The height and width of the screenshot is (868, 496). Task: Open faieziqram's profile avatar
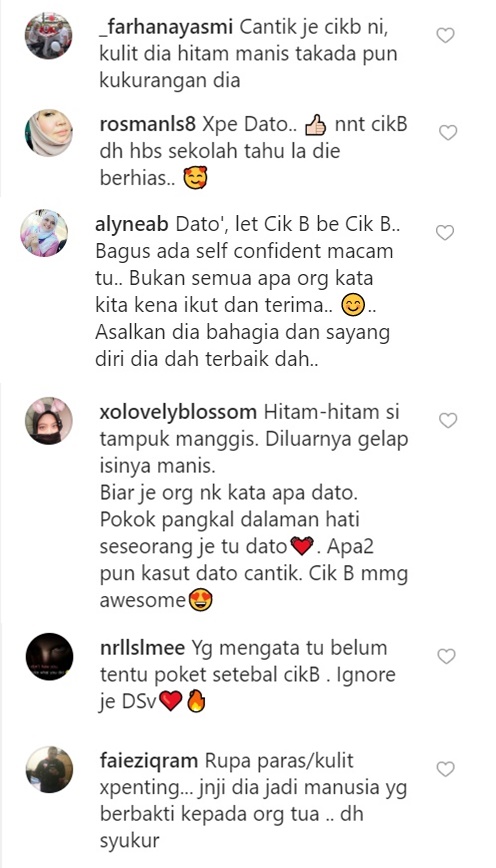click(x=49, y=769)
